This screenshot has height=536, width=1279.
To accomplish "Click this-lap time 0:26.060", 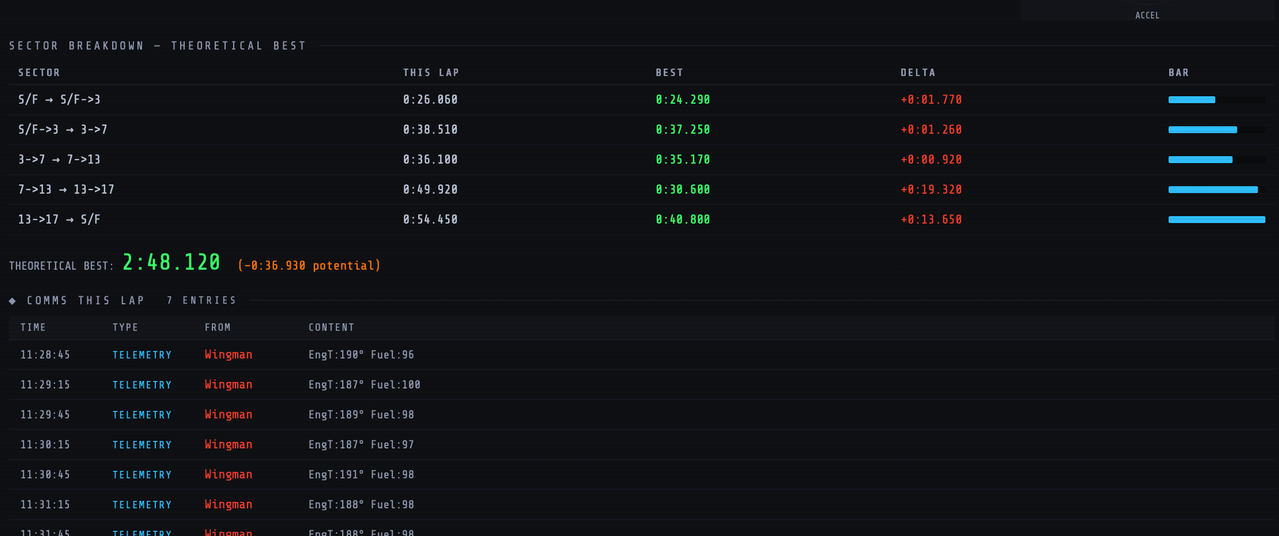I will (430, 100).
